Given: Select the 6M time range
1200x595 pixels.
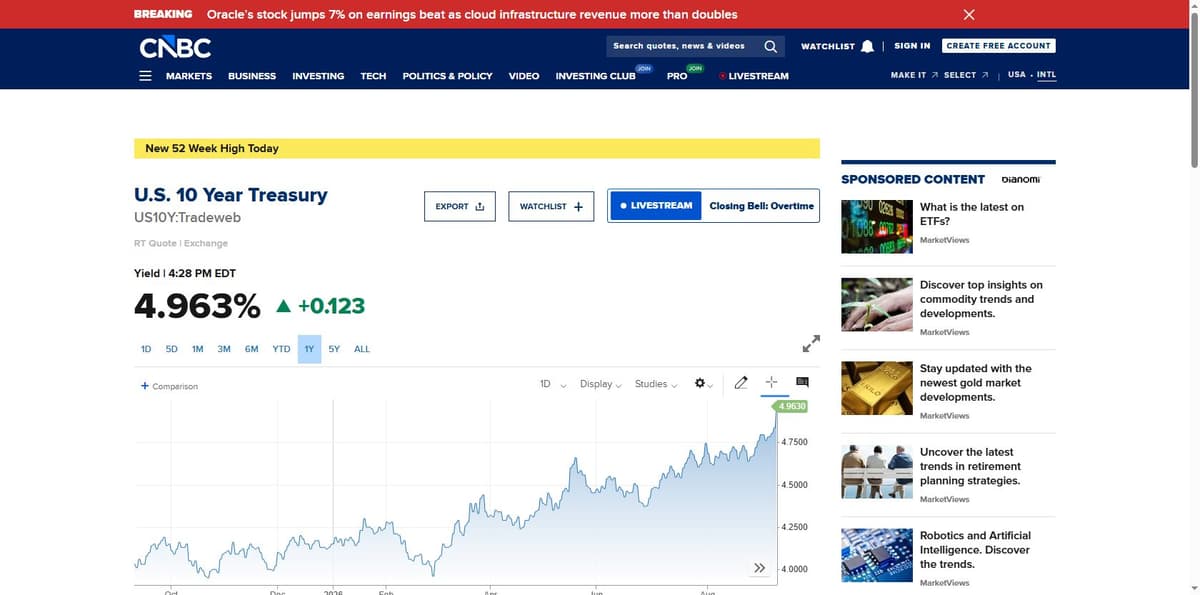Looking at the screenshot, I should (251, 349).
